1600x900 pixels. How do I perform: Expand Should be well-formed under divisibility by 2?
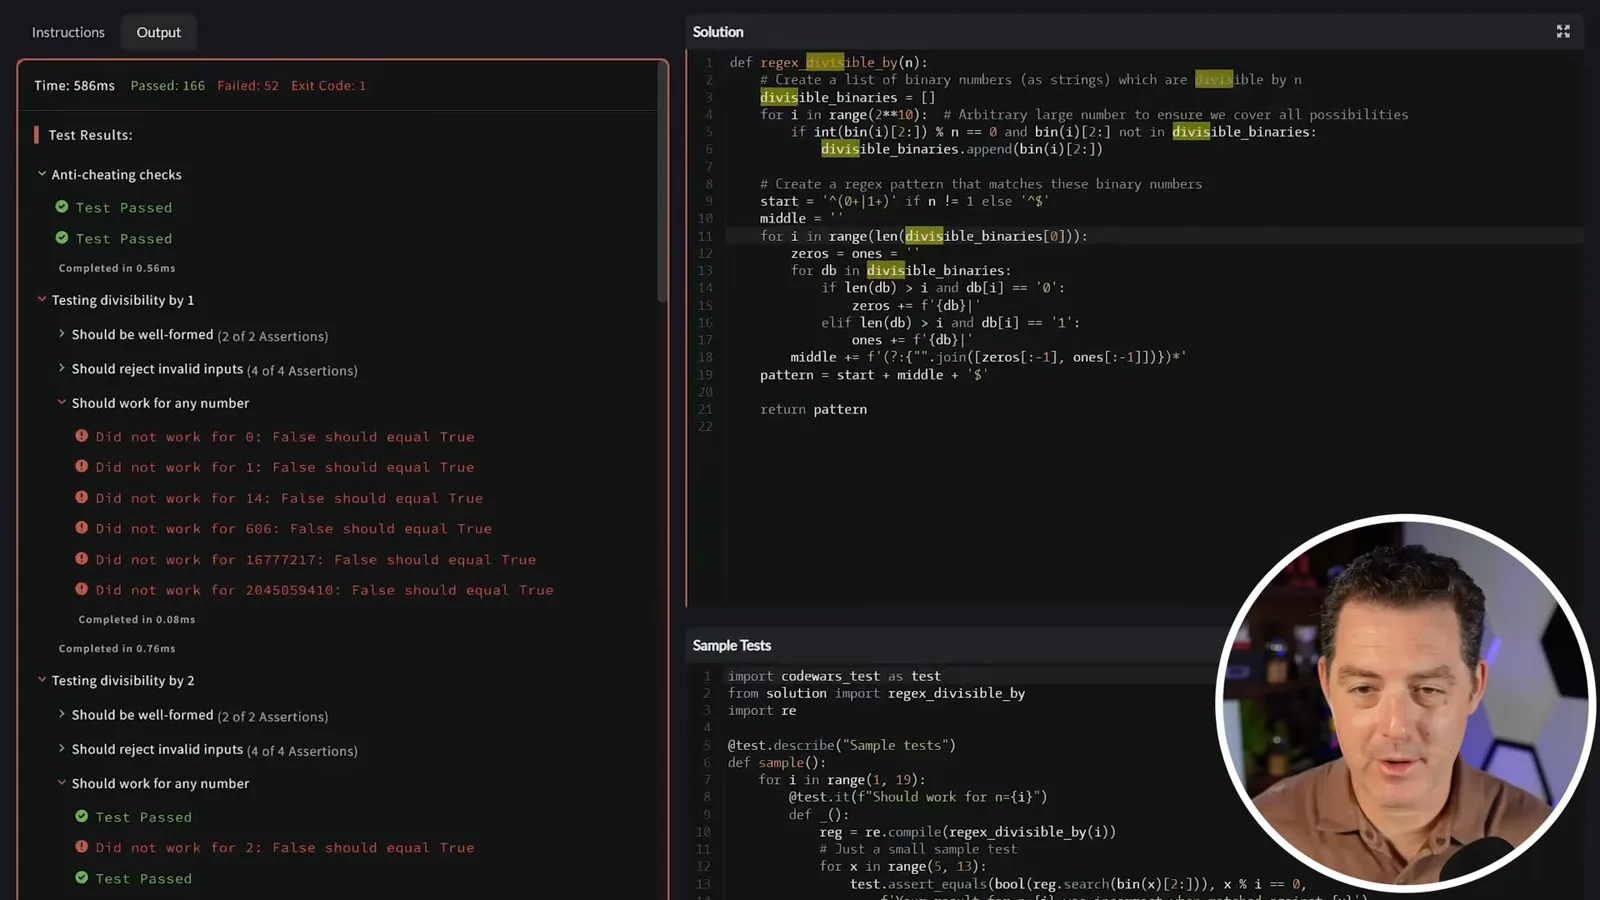(x=62, y=714)
